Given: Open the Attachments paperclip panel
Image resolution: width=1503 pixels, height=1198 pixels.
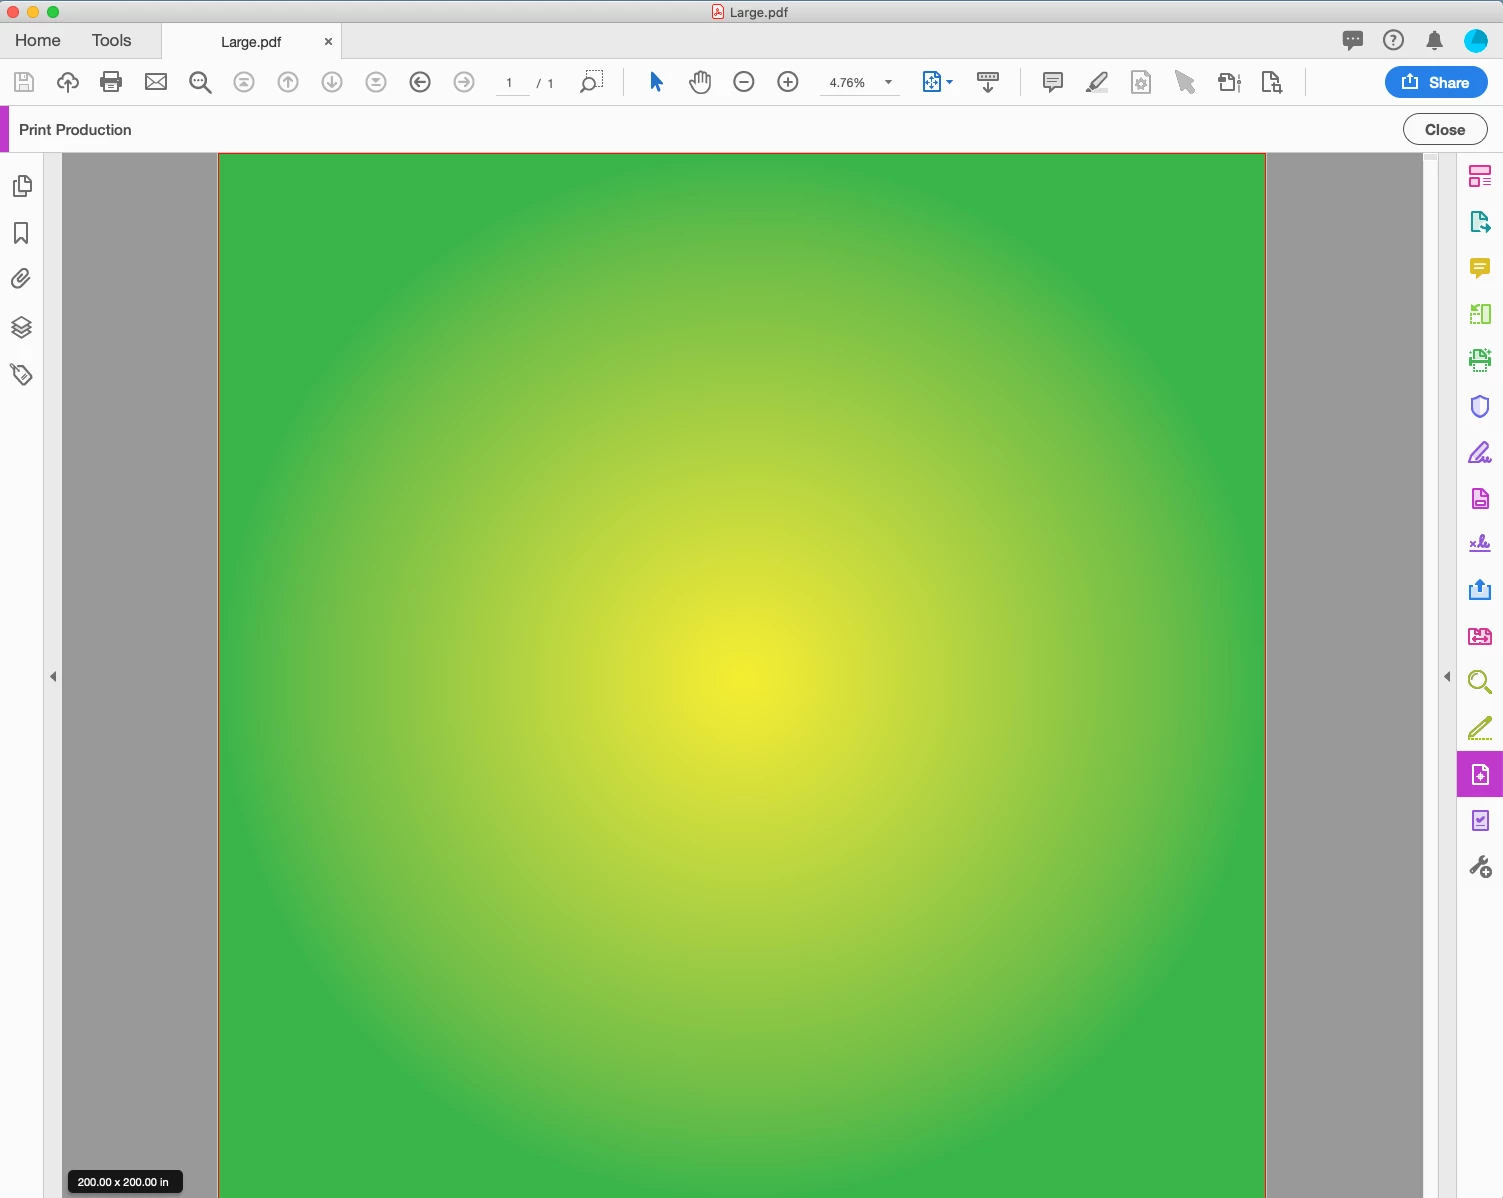Looking at the screenshot, I should point(21,279).
